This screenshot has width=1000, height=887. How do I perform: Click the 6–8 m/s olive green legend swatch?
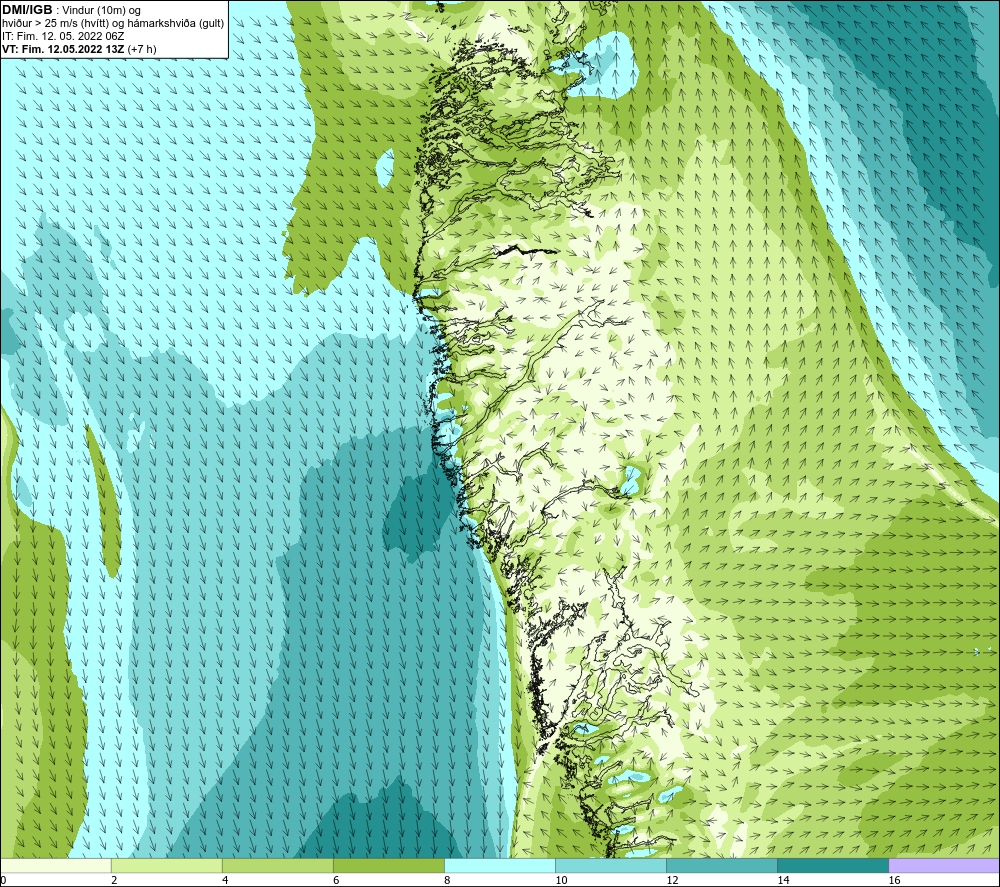[x=389, y=866]
